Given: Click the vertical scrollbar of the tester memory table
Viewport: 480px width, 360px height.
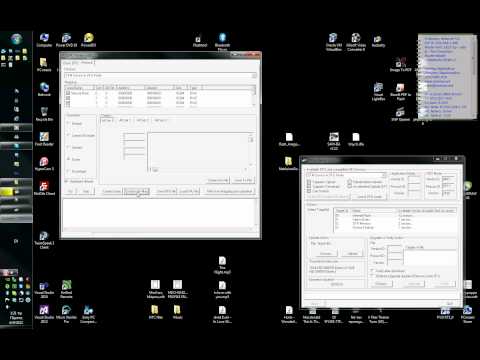Looking at the screenshot, I should click(x=254, y=96).
